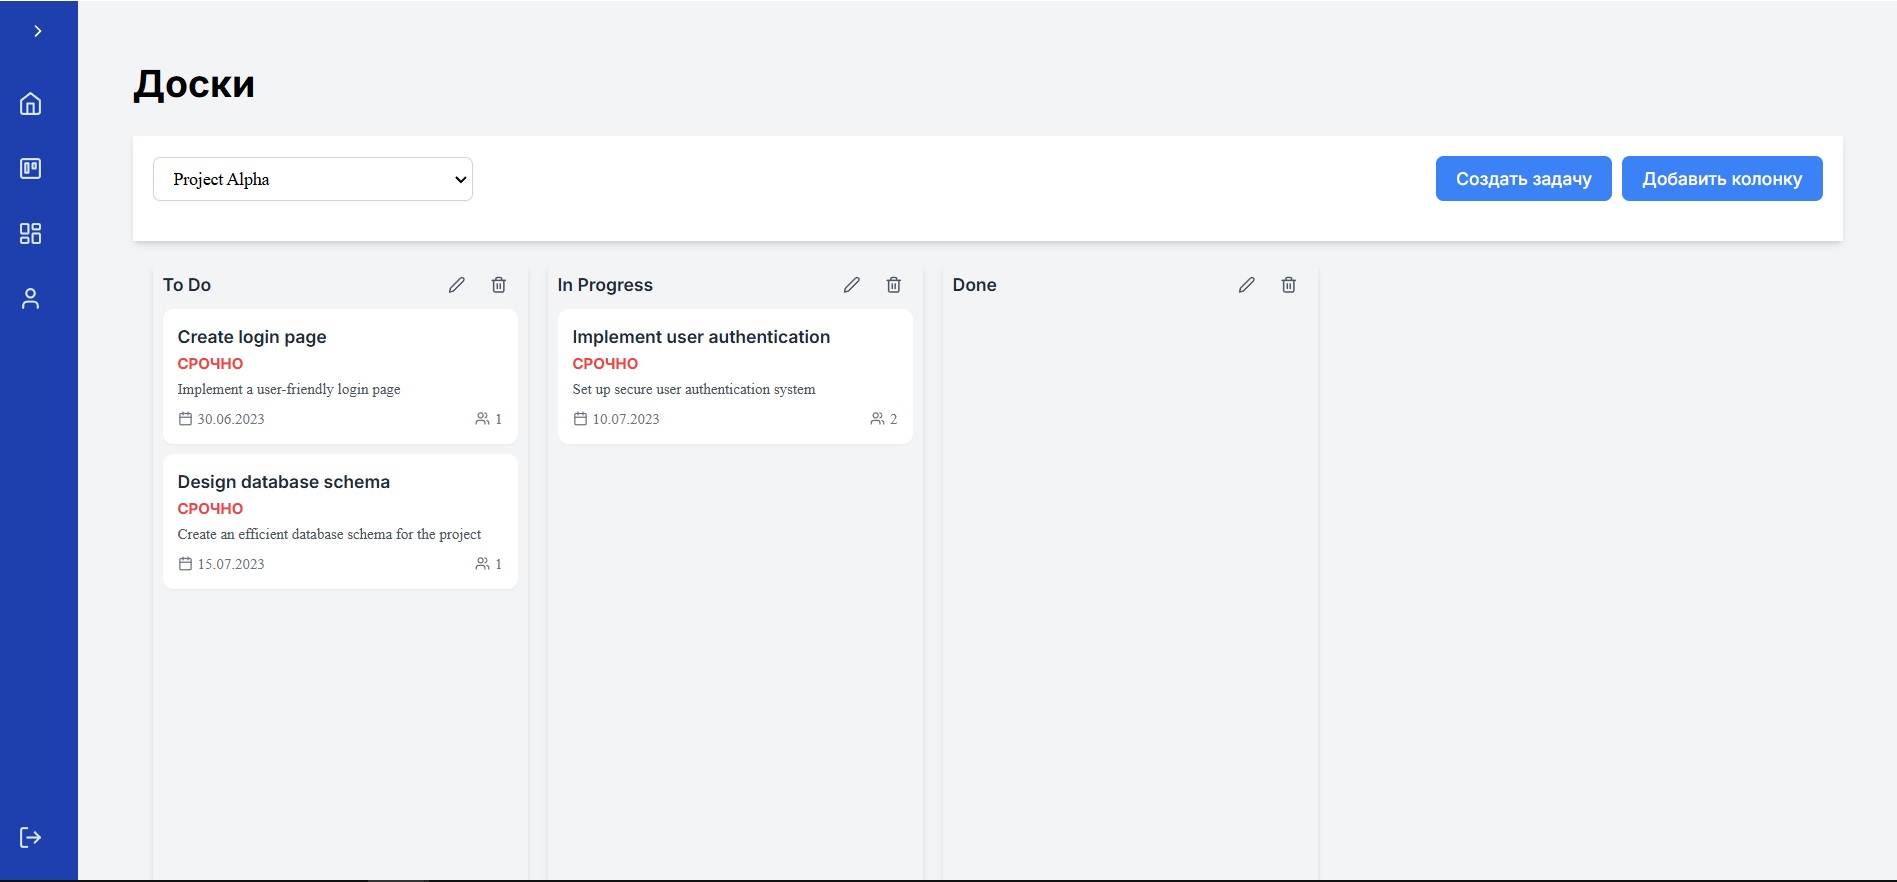
Task: Click the due date 15.07.2023
Action: coord(231,564)
